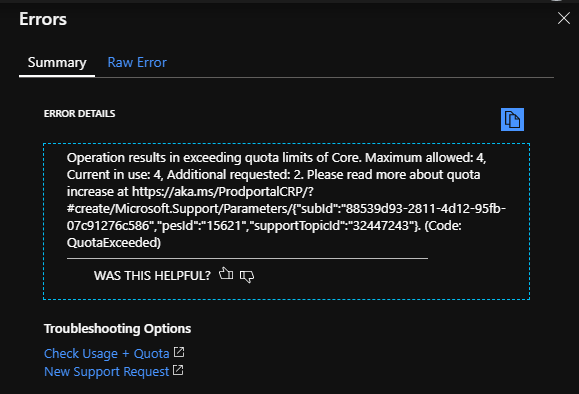Click the supportTopicId value 32447243
This screenshot has width=579, height=394.
(x=380, y=226)
